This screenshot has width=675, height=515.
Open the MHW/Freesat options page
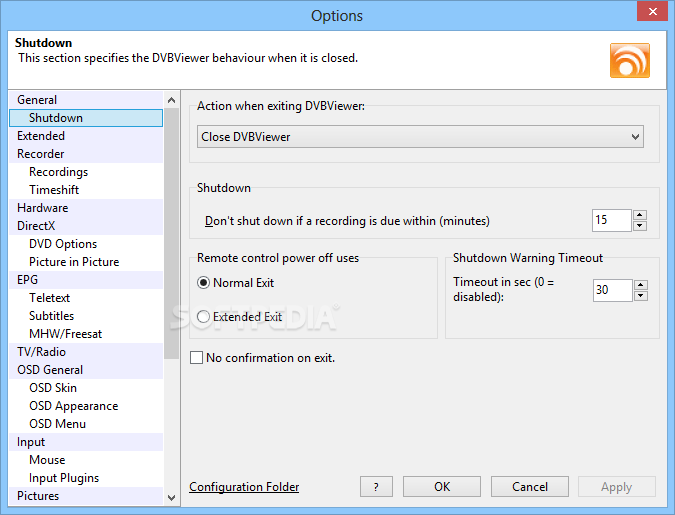click(86, 334)
